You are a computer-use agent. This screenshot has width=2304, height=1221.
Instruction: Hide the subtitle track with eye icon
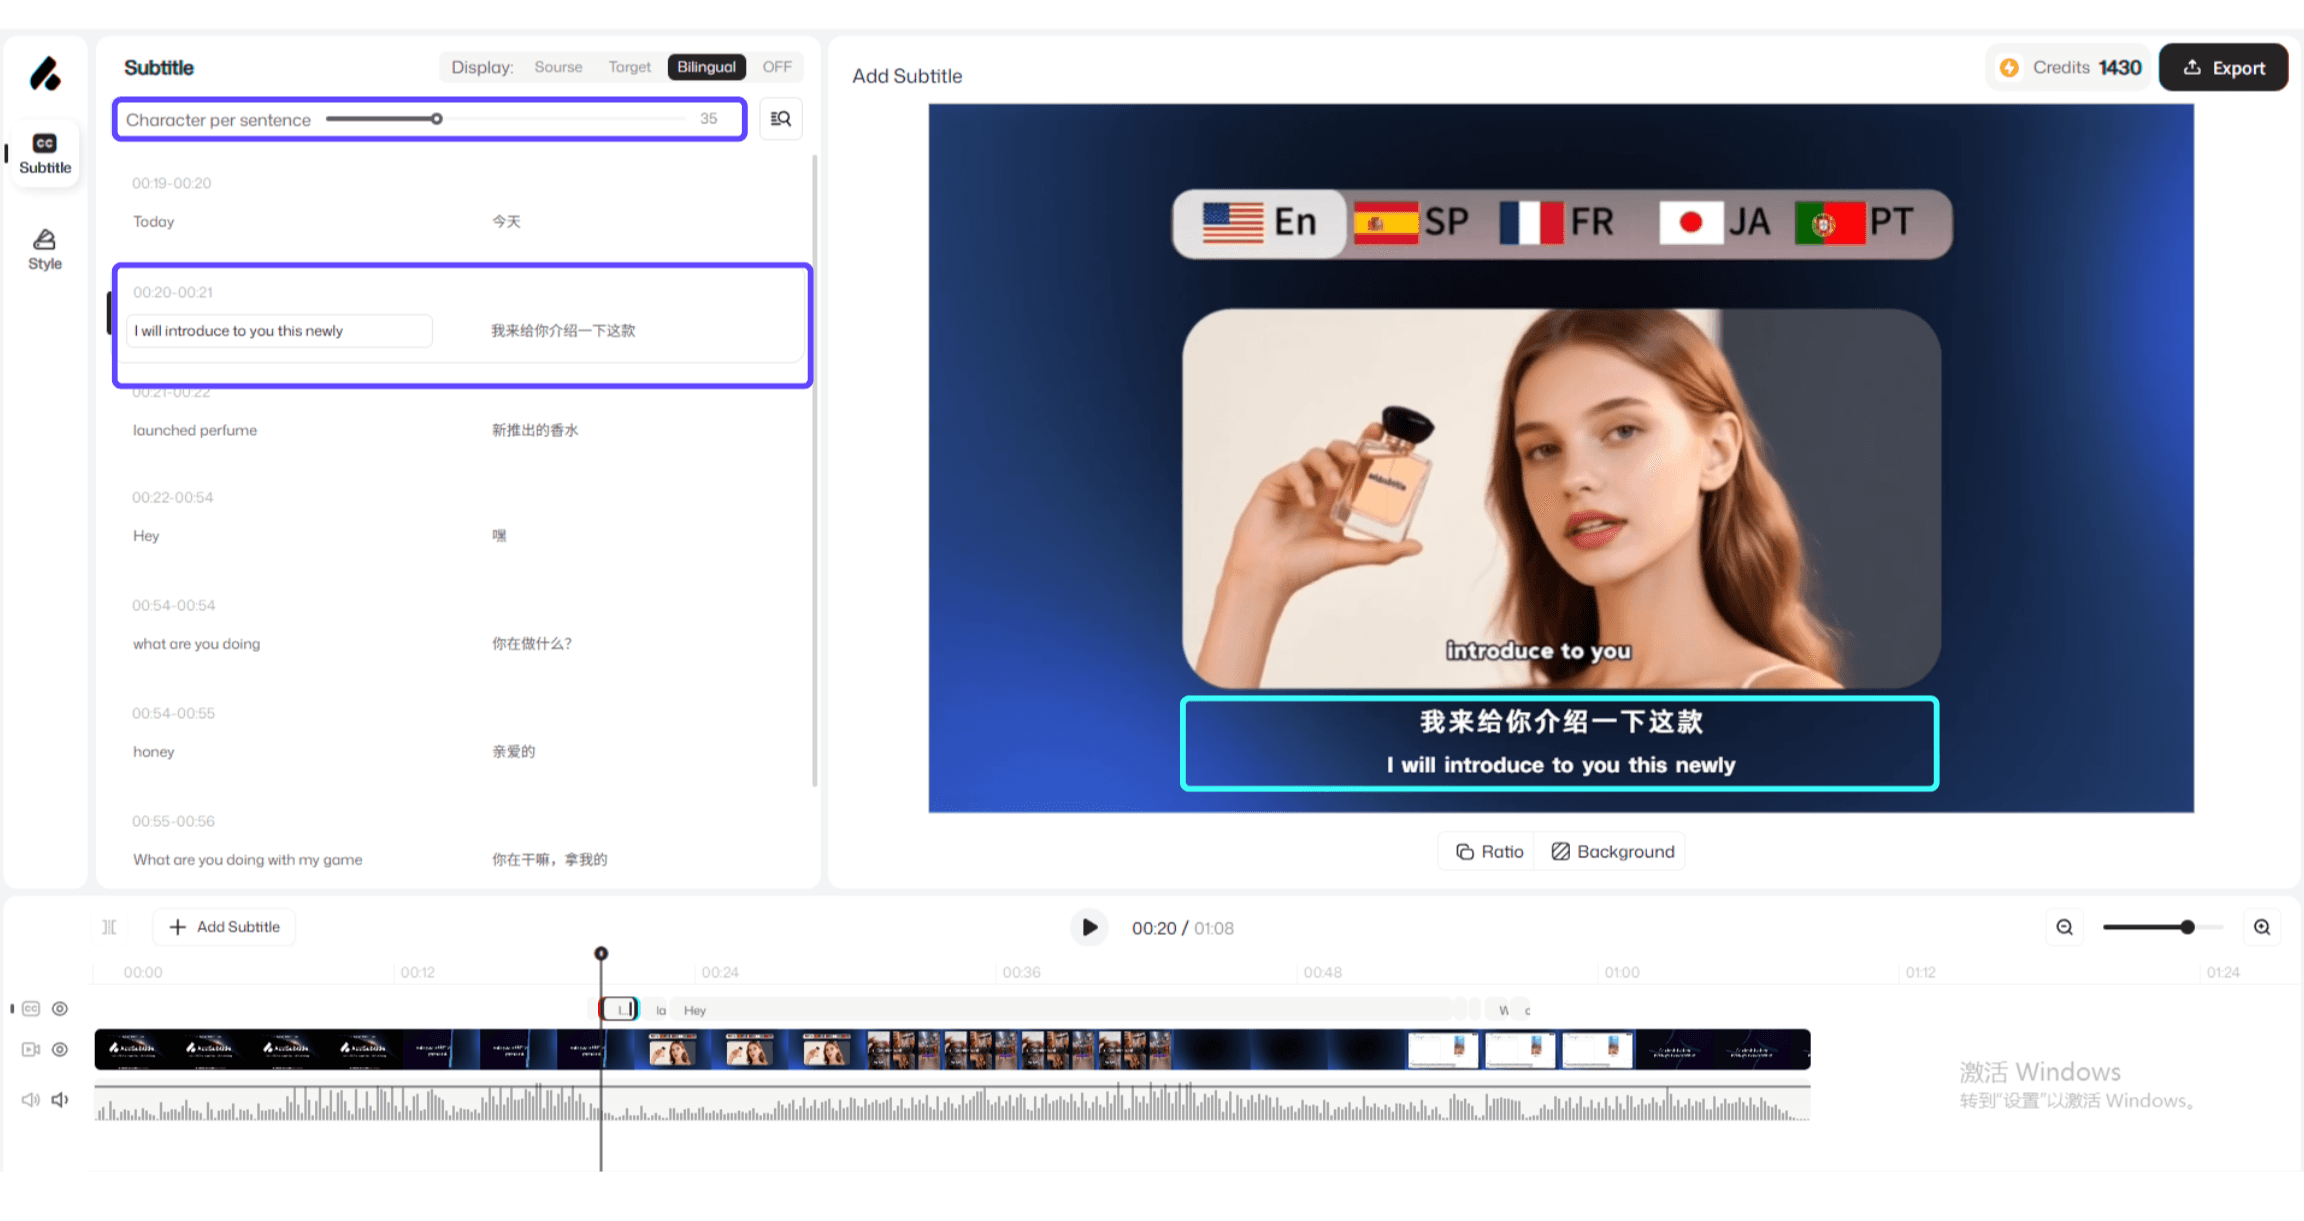[x=60, y=1009]
